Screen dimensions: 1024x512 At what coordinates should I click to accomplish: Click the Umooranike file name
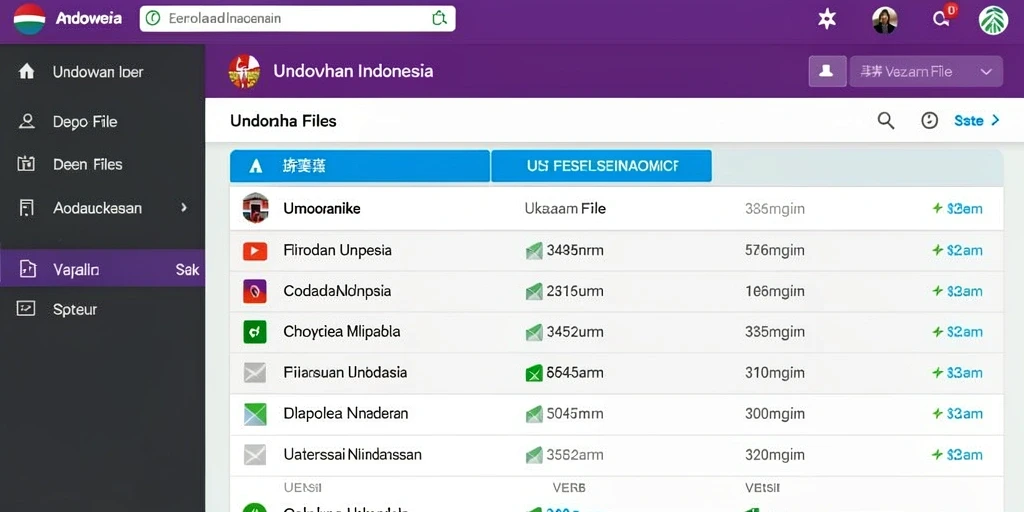pyautogui.click(x=322, y=208)
